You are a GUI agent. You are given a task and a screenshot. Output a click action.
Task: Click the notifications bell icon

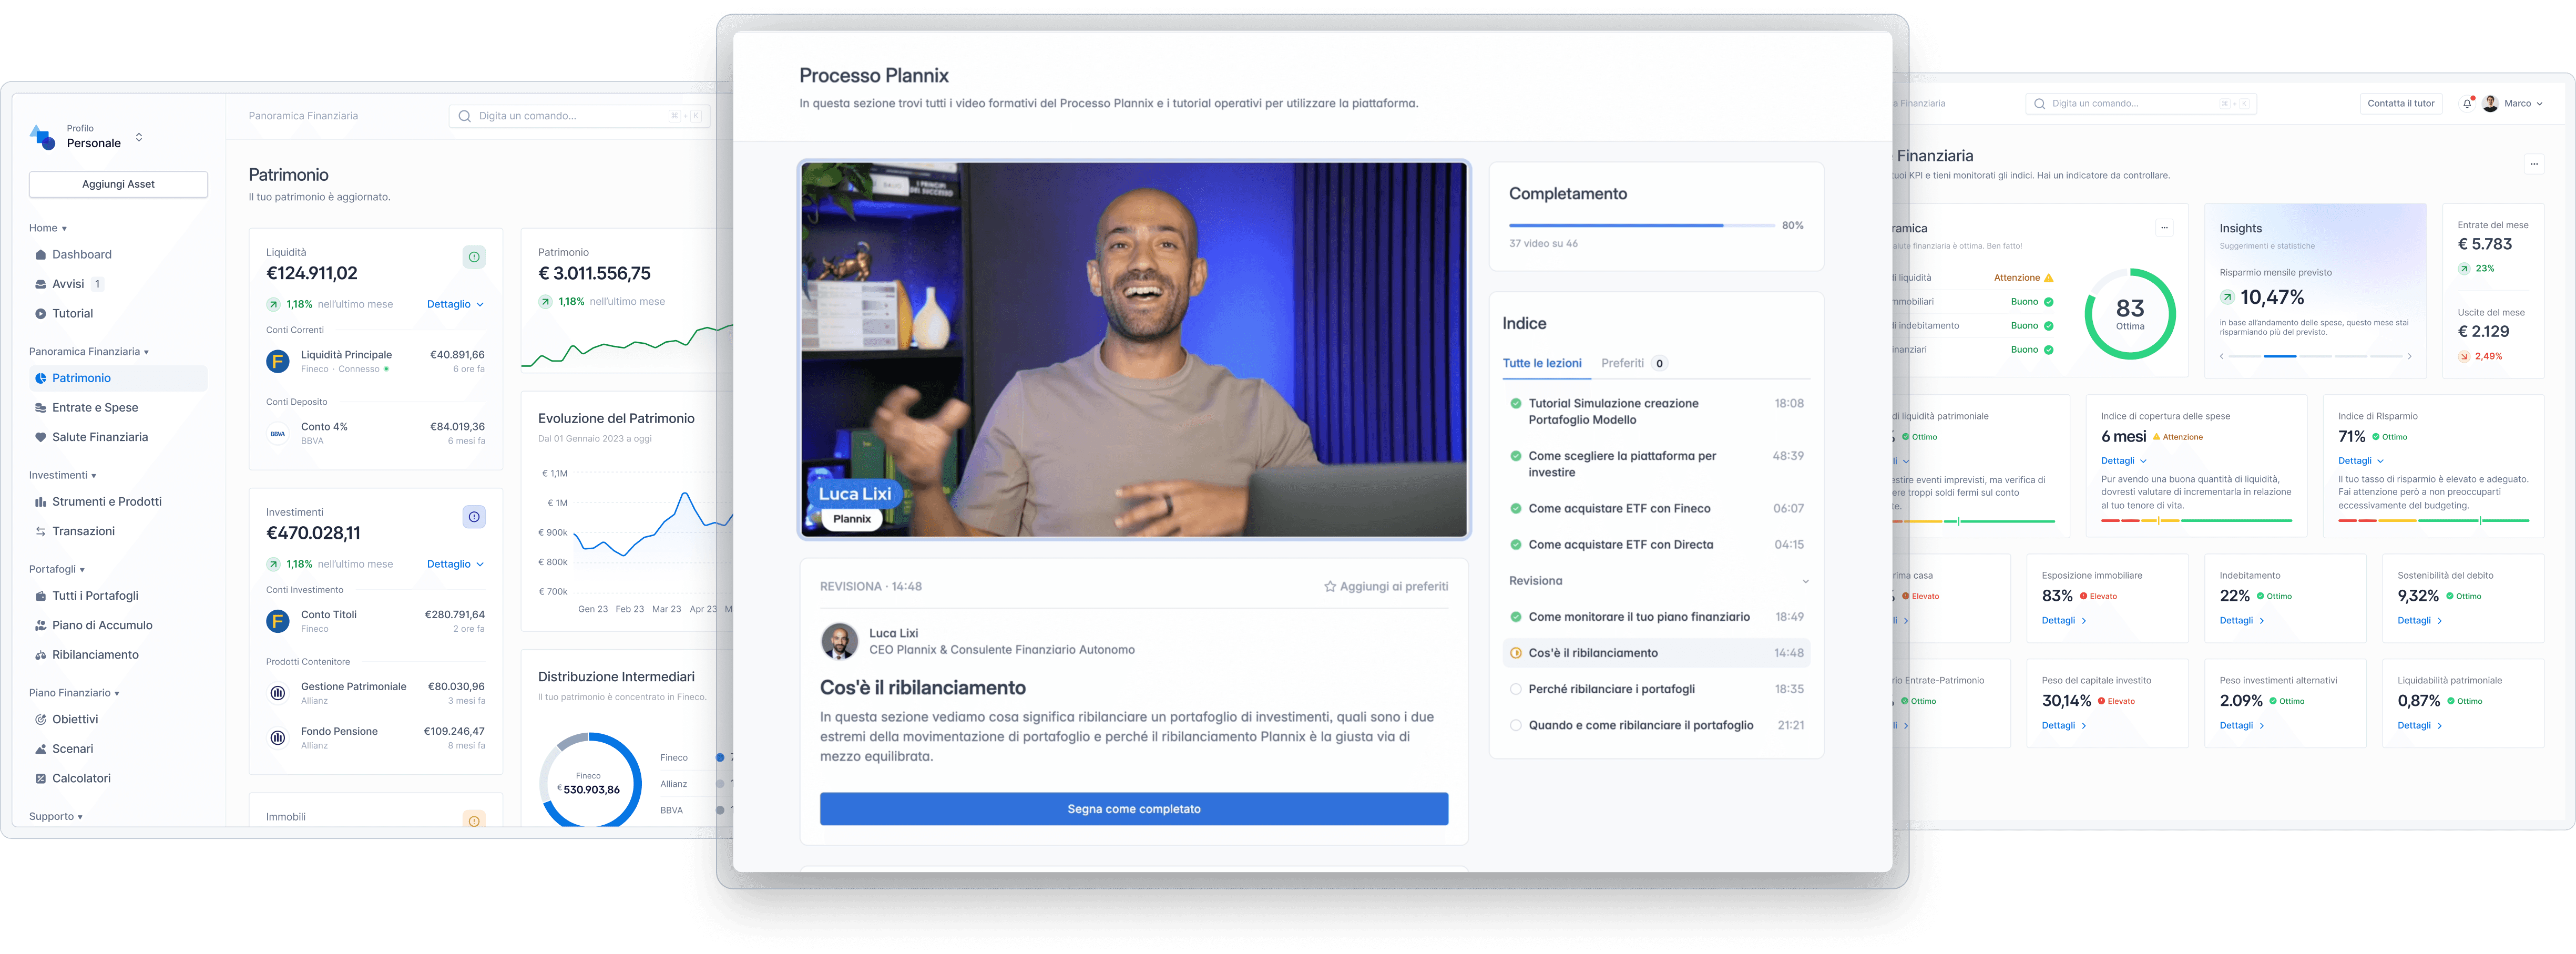tap(2467, 104)
